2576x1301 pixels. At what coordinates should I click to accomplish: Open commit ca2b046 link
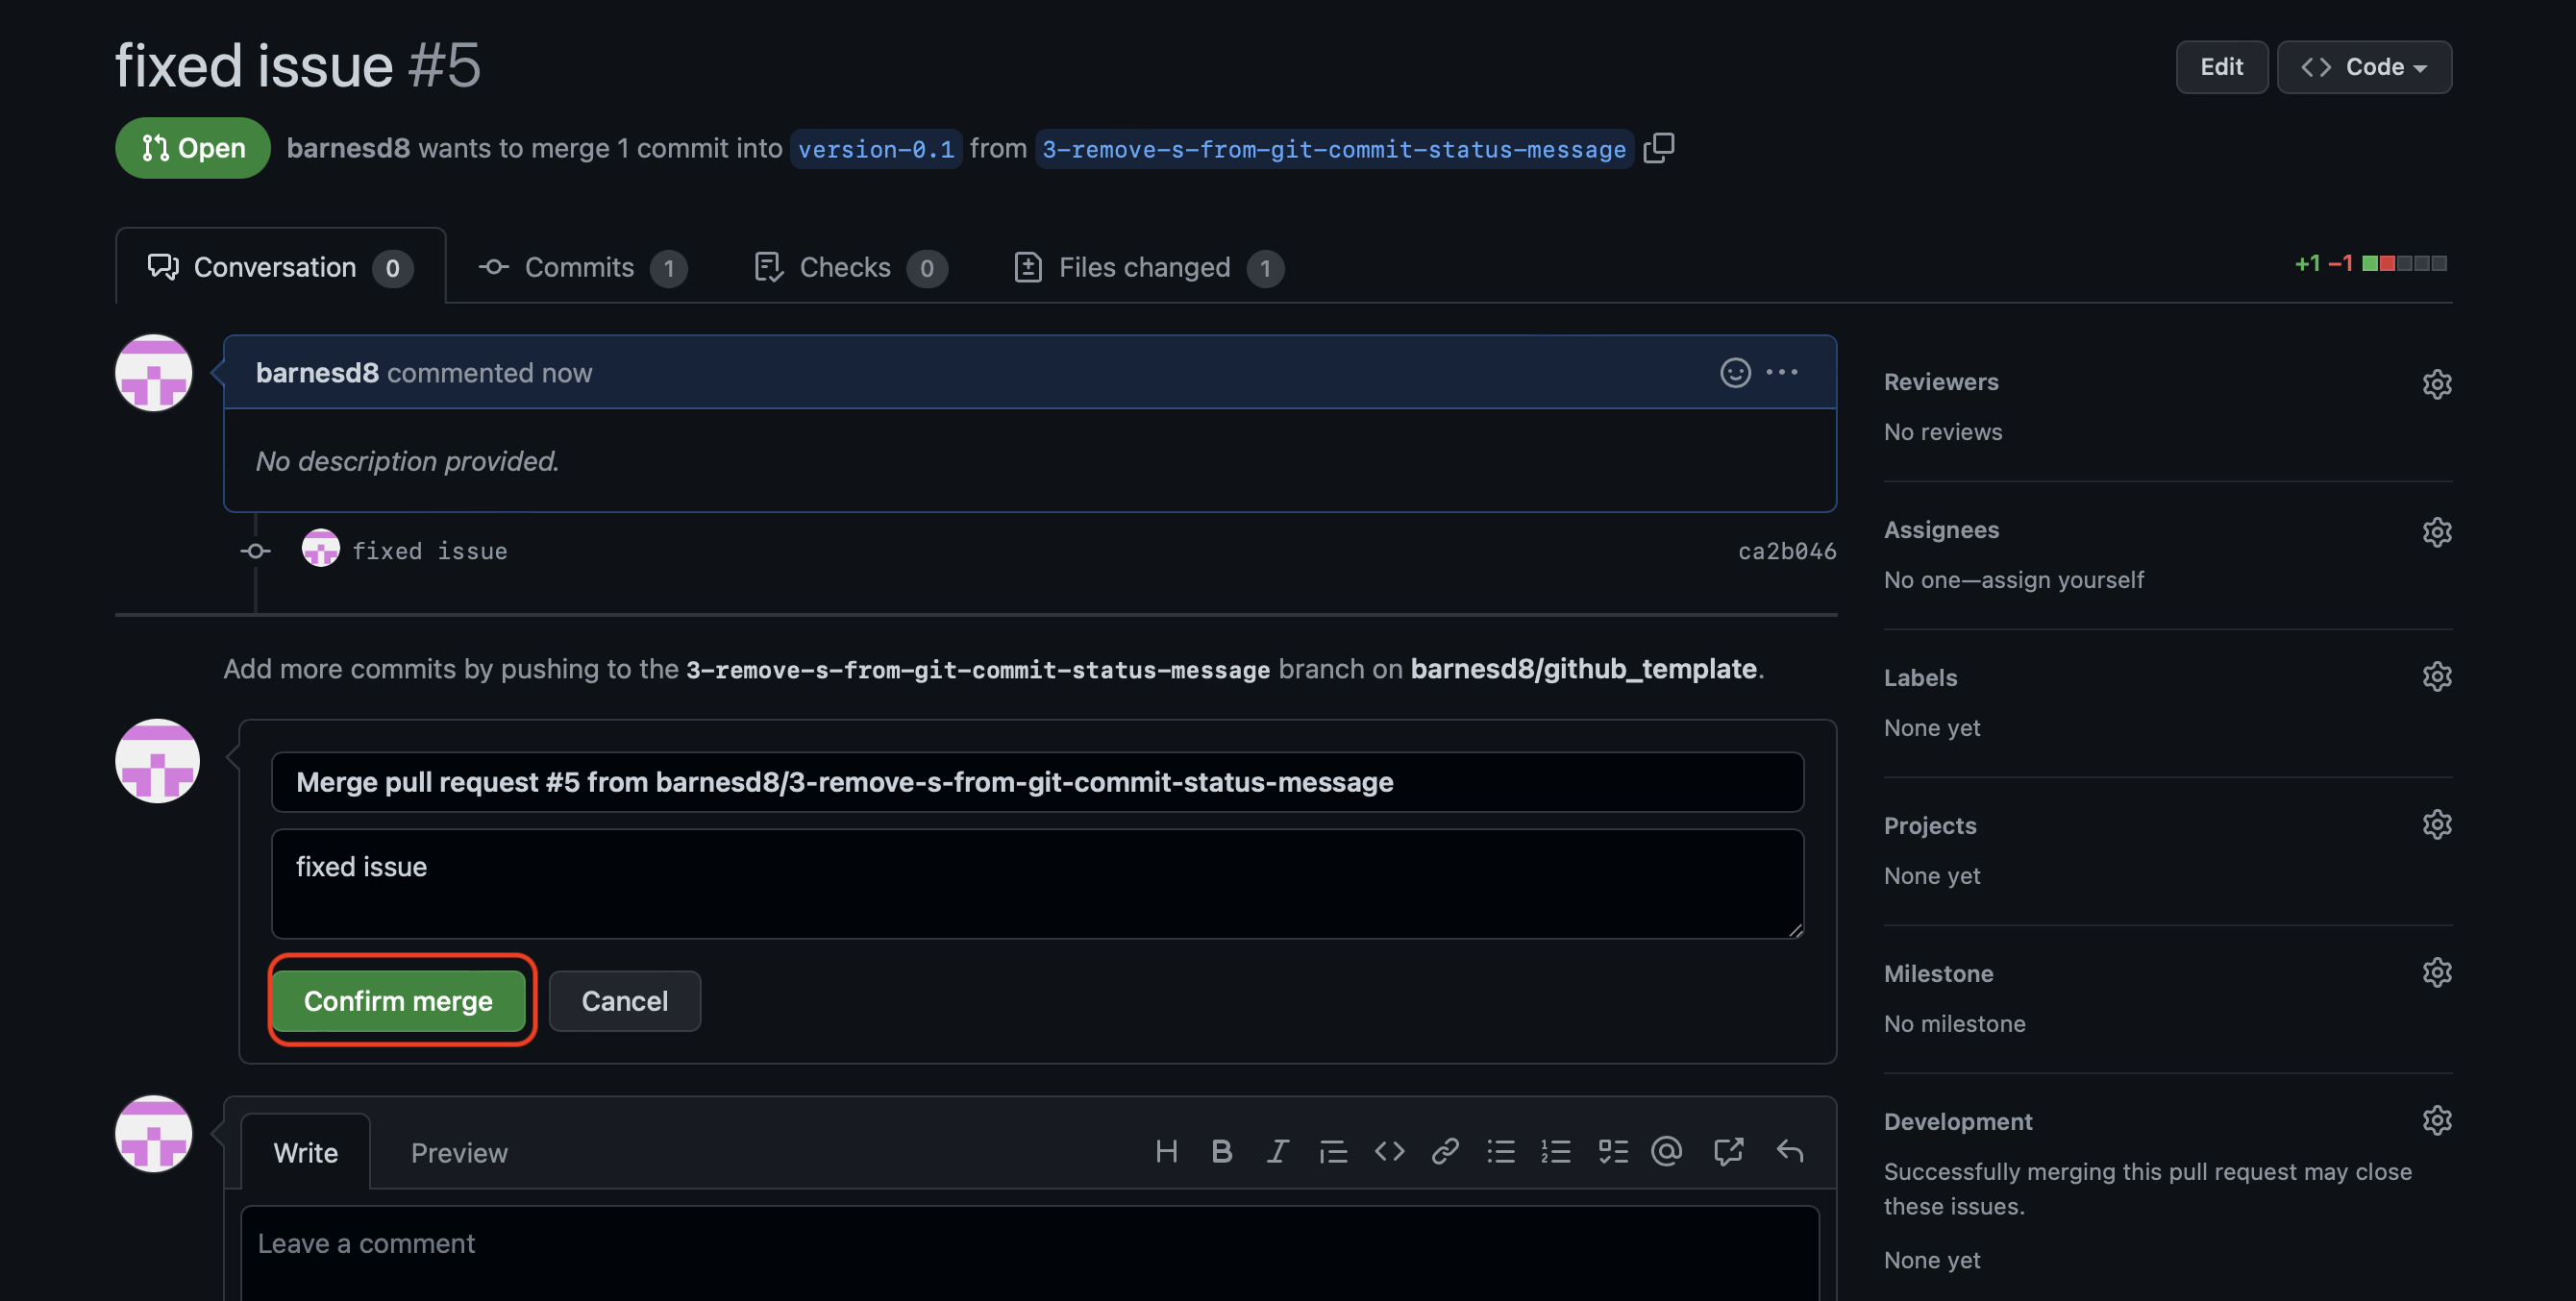pyautogui.click(x=1786, y=551)
